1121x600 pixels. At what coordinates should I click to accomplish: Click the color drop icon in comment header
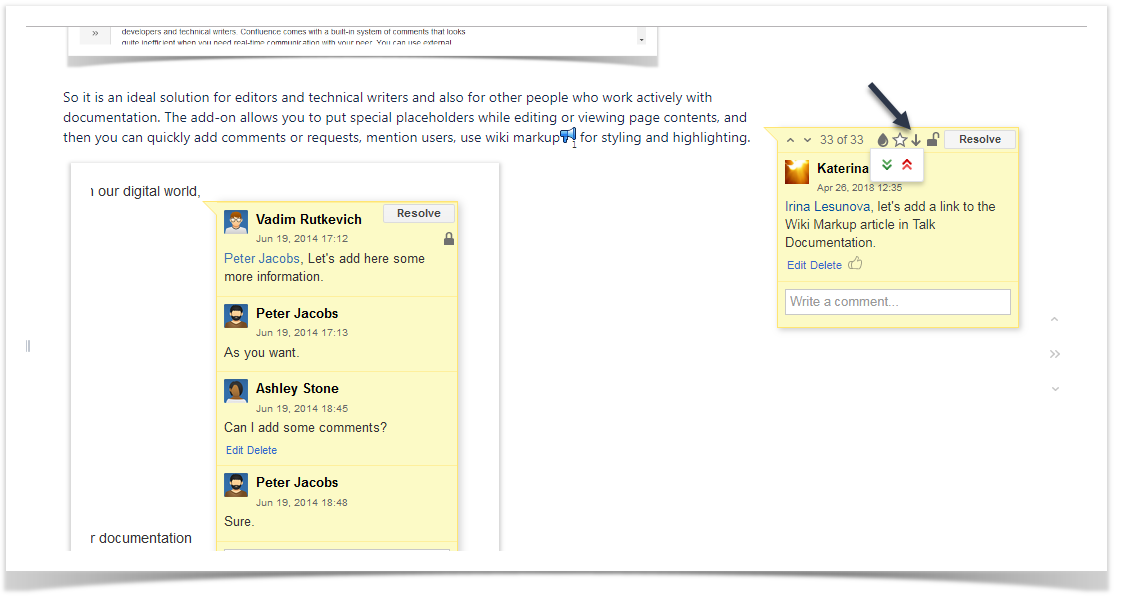pyautogui.click(x=882, y=140)
